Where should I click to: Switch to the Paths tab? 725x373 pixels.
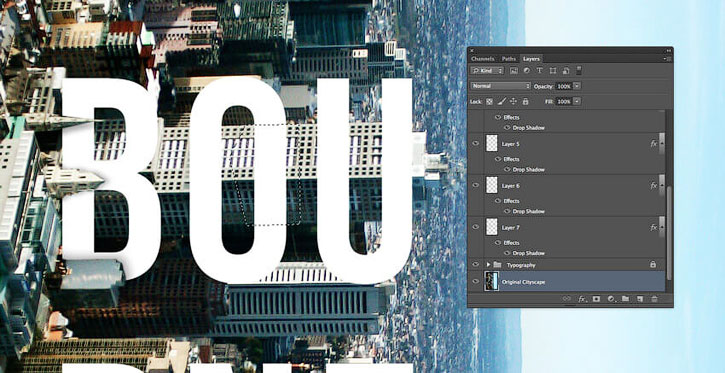click(x=509, y=59)
